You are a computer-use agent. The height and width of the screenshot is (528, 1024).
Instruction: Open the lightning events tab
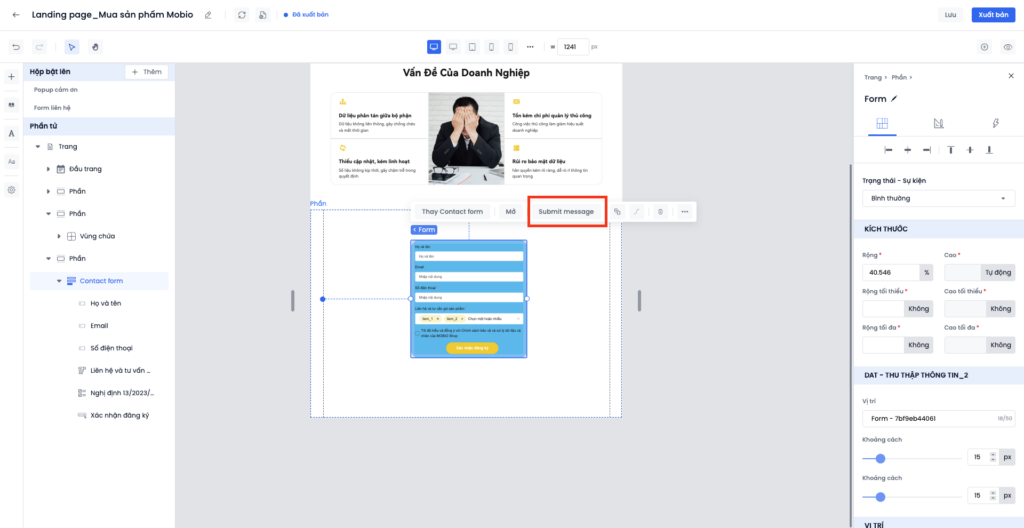tap(995, 123)
